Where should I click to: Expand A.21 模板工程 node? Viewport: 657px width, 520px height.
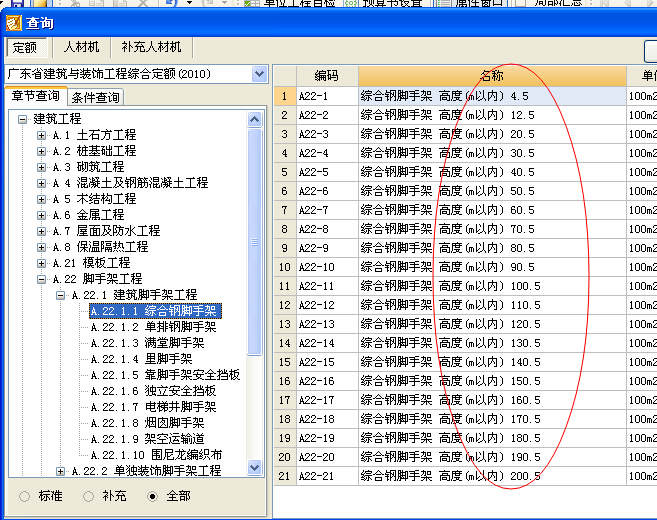pyautogui.click(x=41, y=263)
